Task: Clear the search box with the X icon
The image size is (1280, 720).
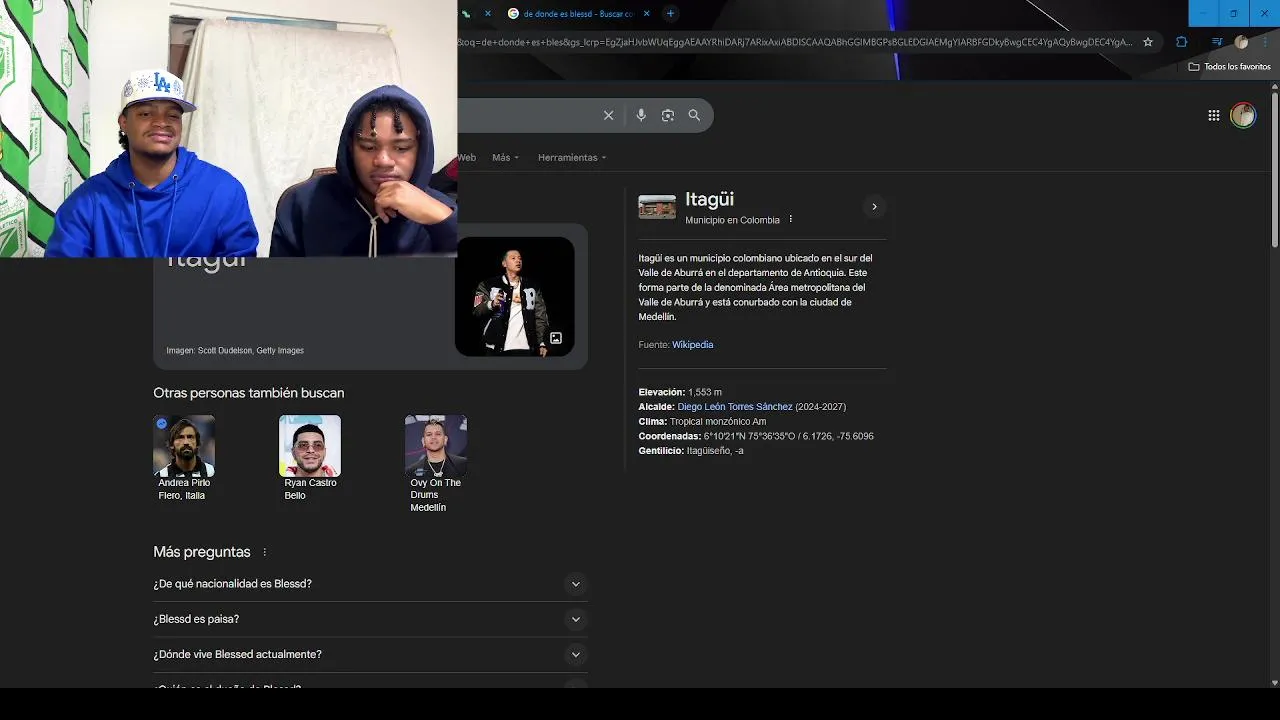Action: pos(608,115)
